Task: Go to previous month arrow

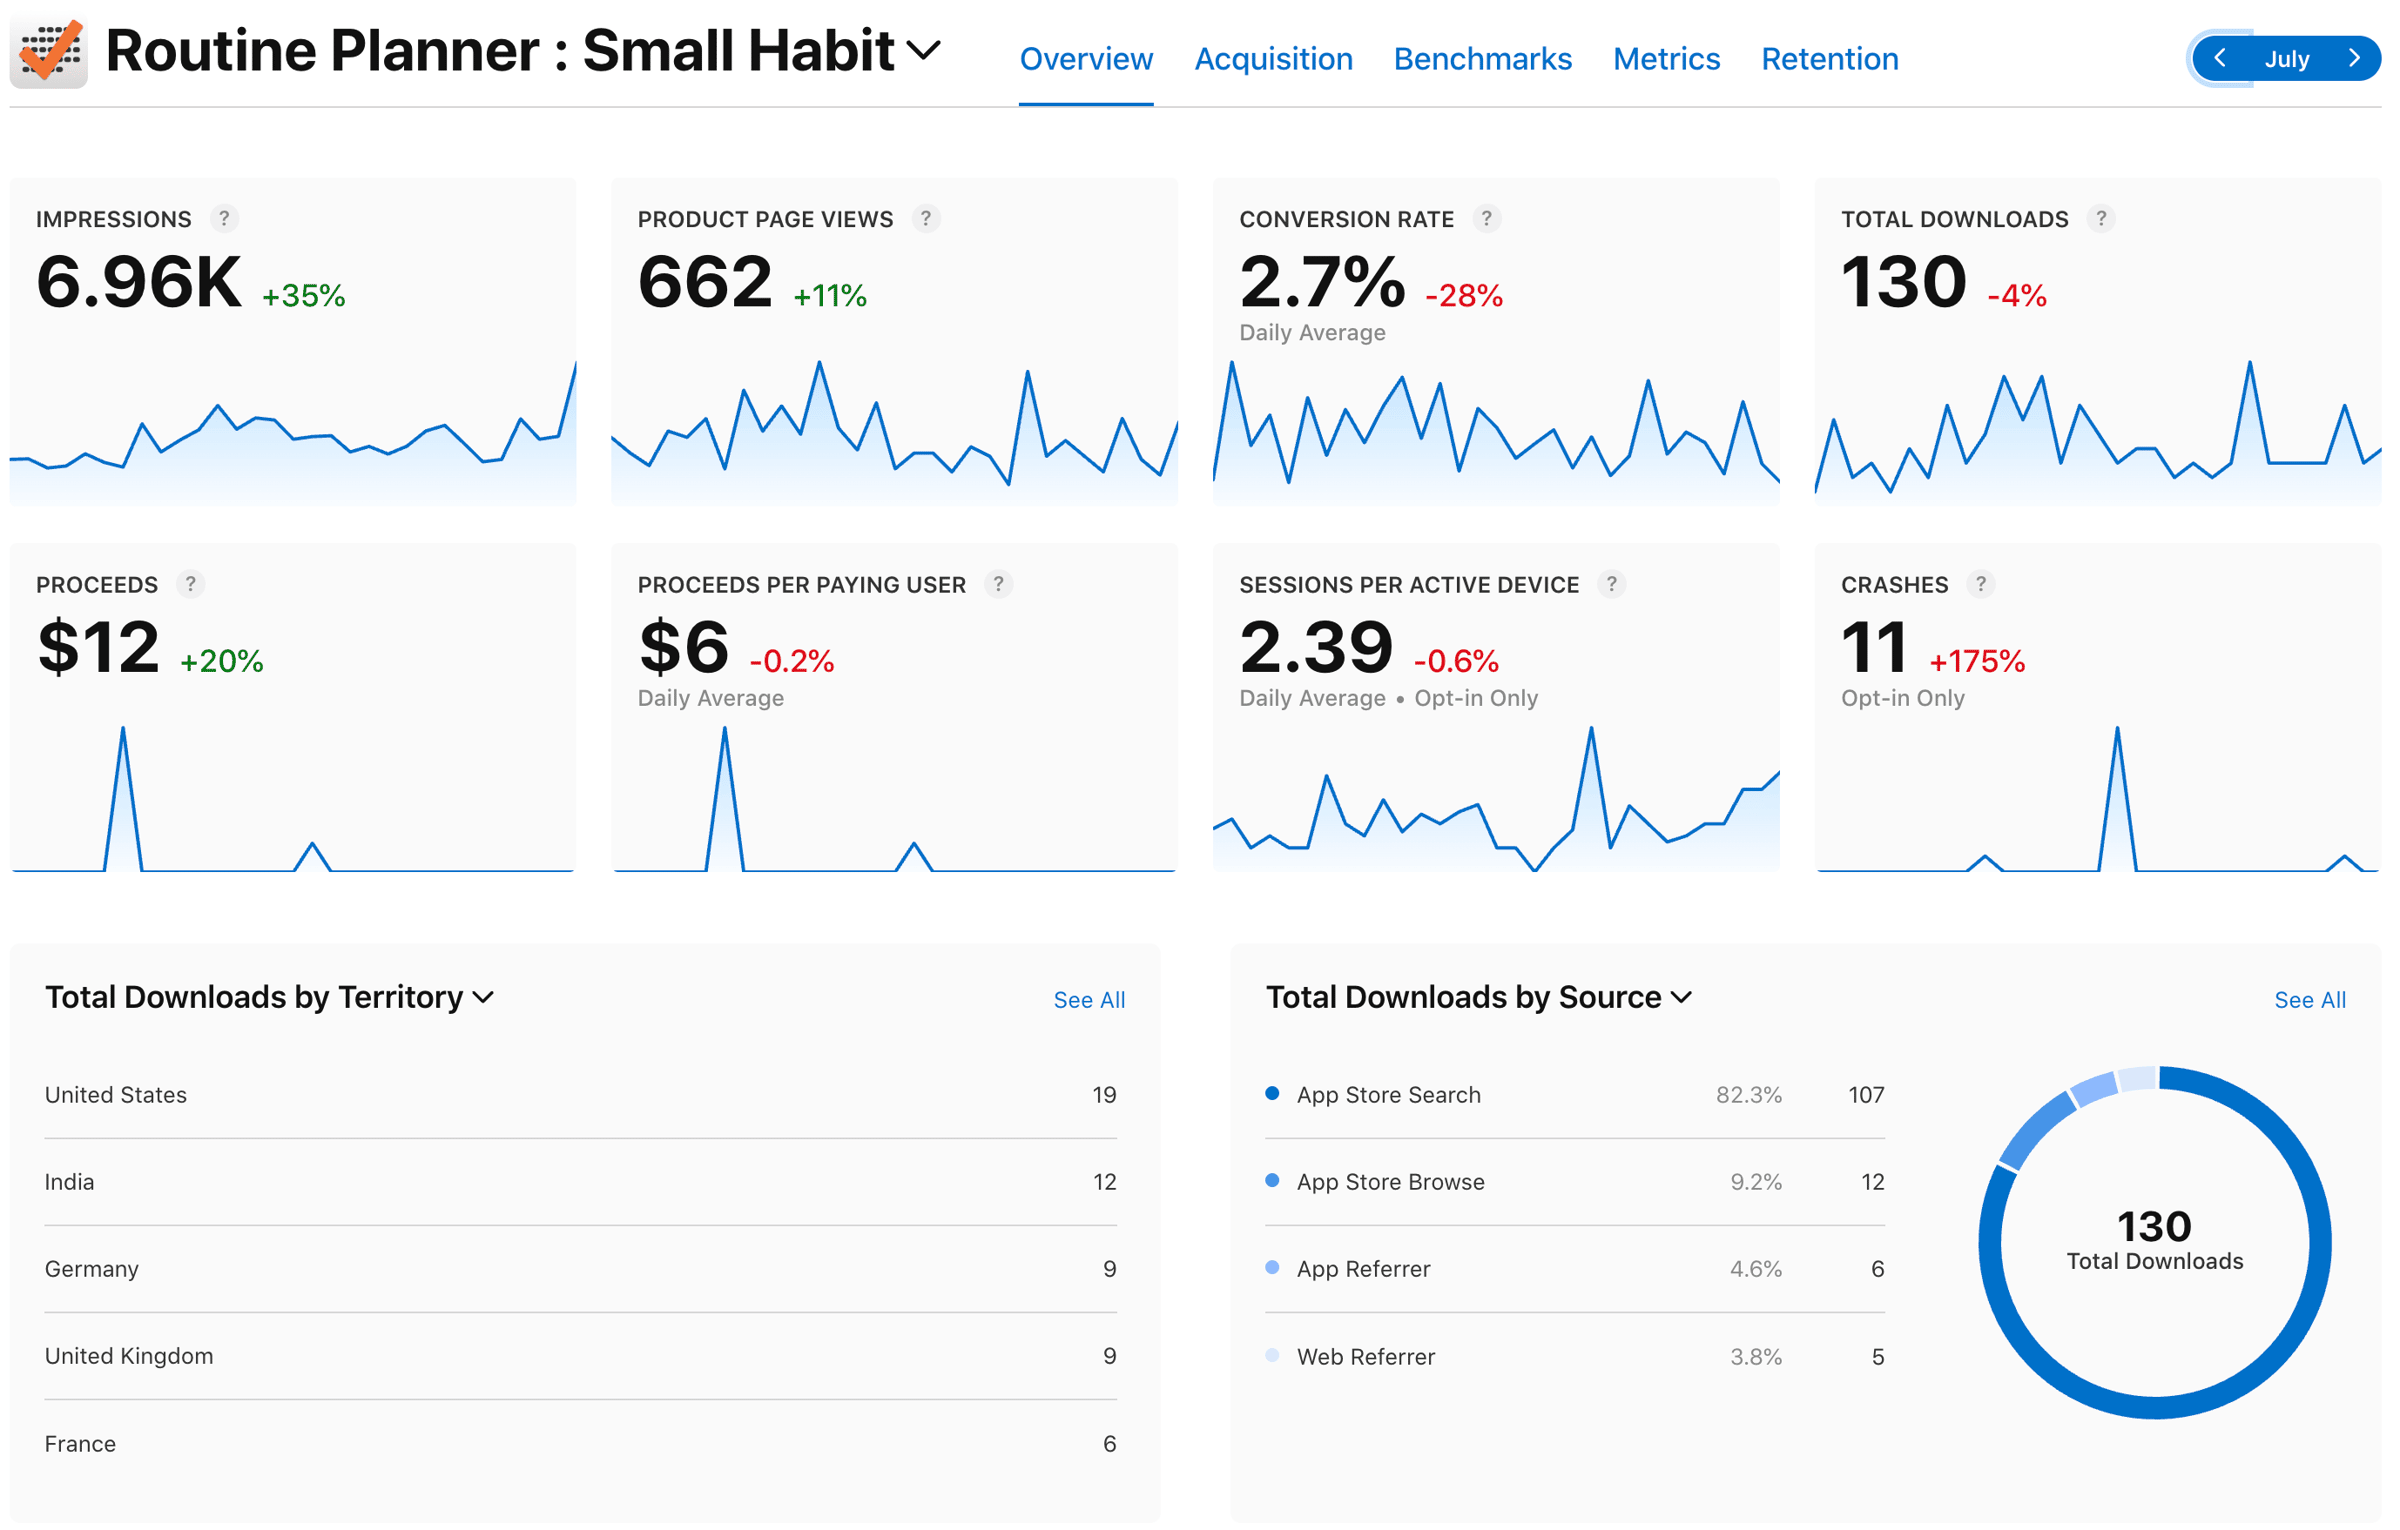Action: point(2219,58)
